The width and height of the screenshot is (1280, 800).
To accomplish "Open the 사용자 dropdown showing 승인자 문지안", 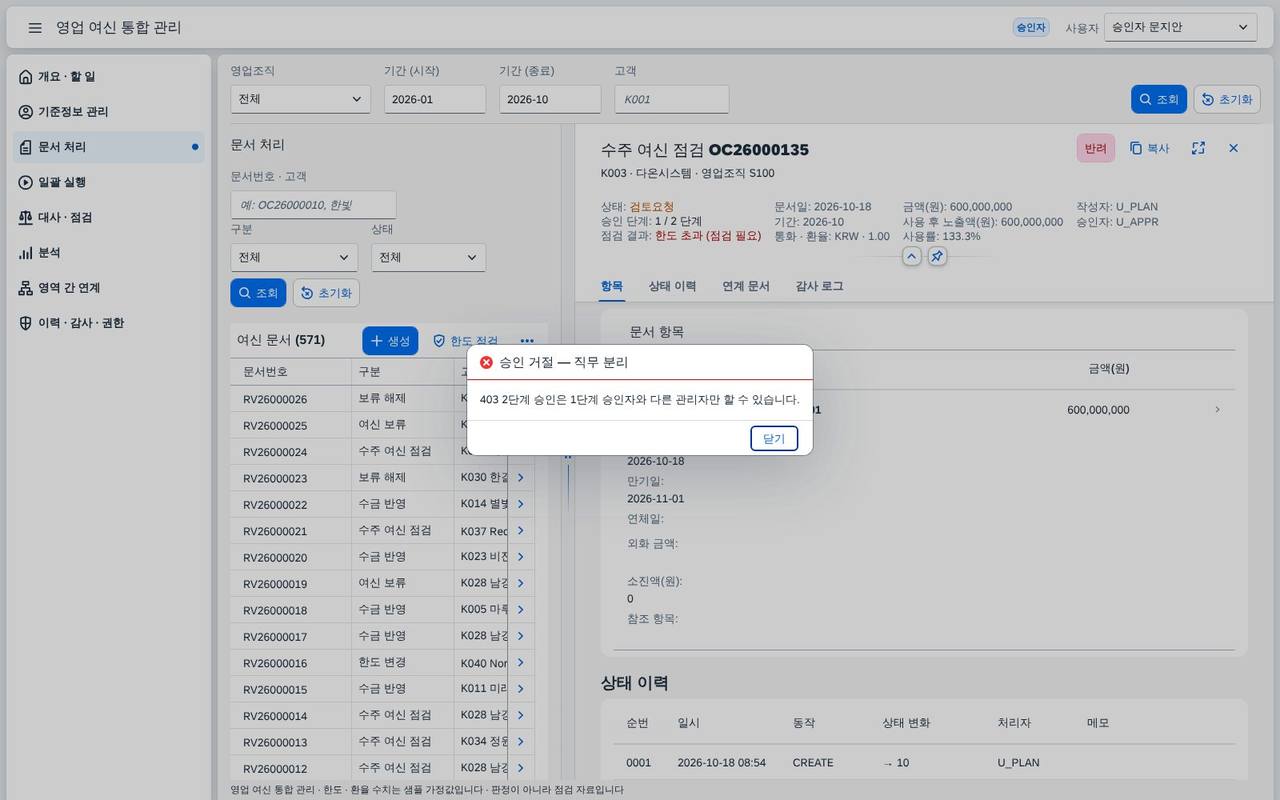I will [x=1180, y=28].
